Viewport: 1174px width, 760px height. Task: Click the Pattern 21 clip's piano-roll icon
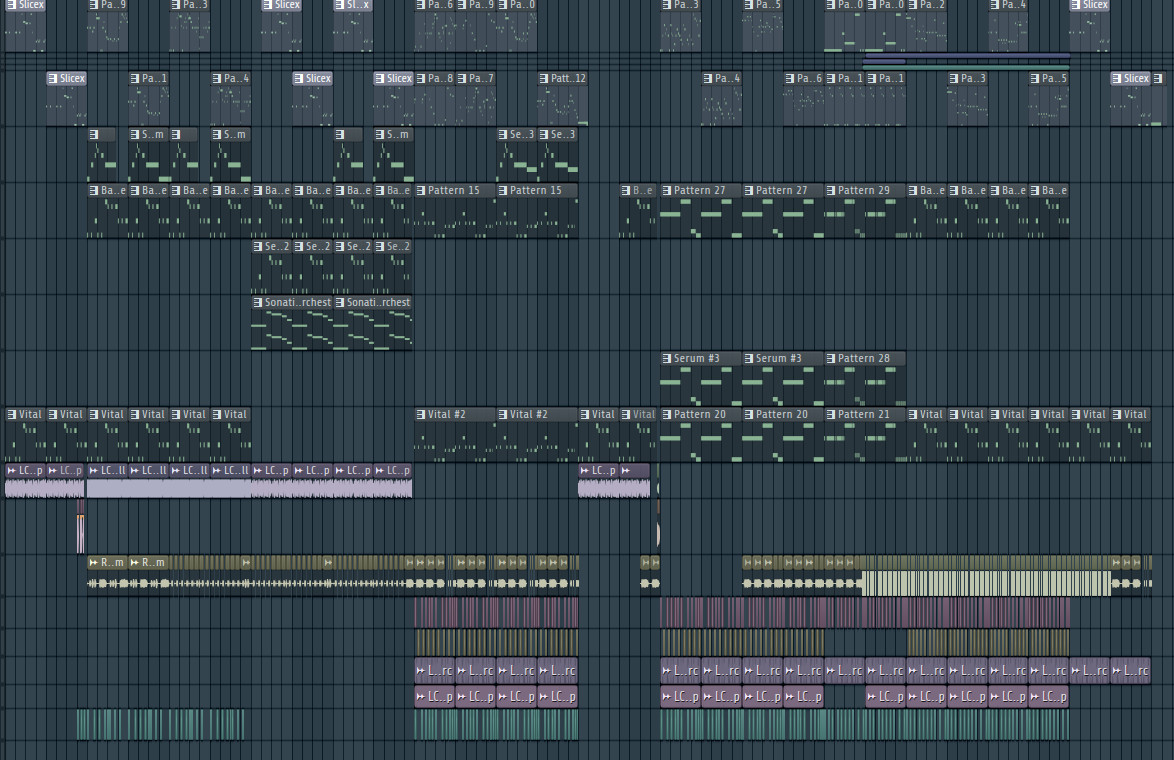[831, 414]
